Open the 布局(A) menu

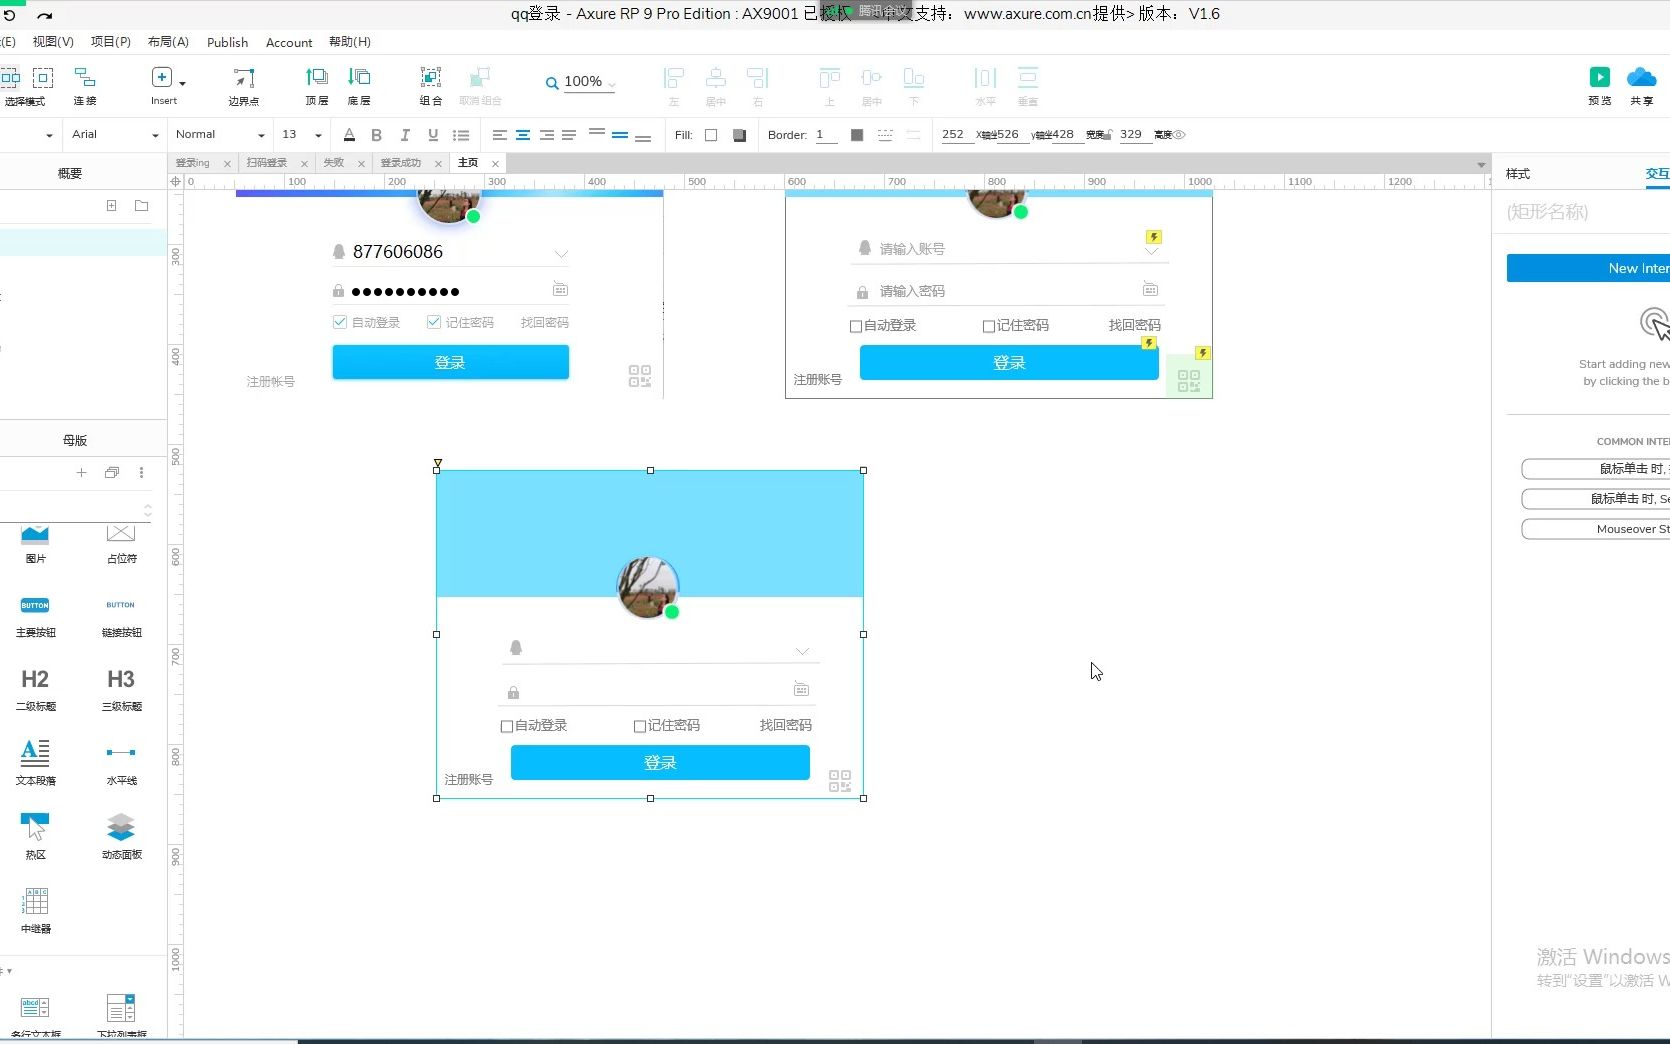[168, 42]
